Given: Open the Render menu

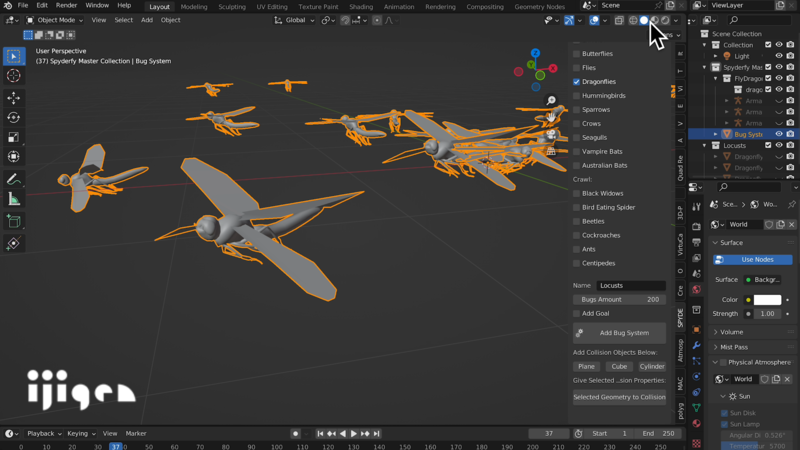Looking at the screenshot, I should click(66, 6).
